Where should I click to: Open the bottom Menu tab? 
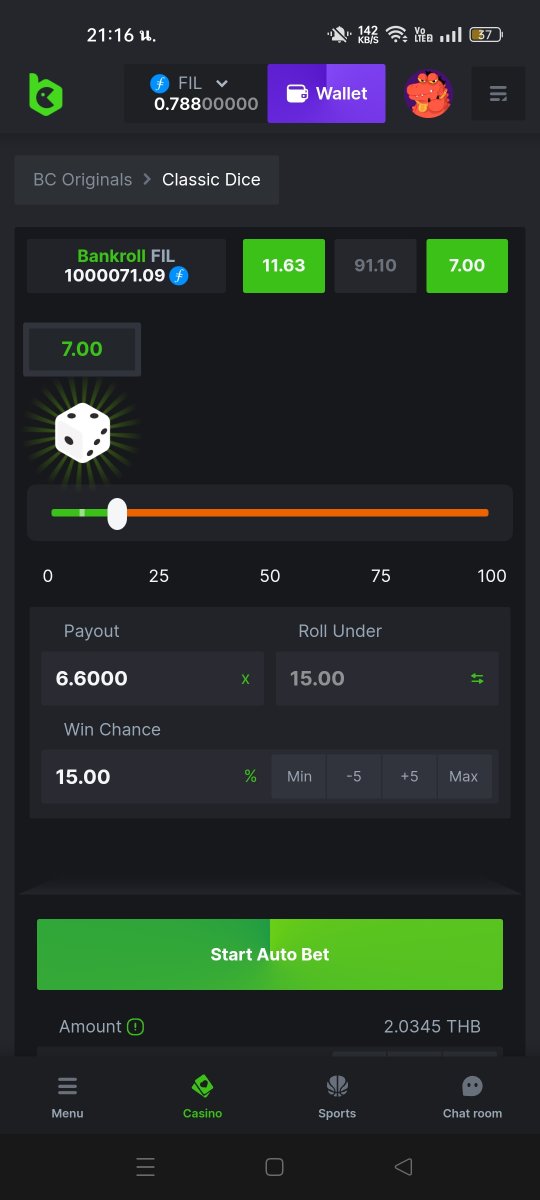click(67, 1096)
